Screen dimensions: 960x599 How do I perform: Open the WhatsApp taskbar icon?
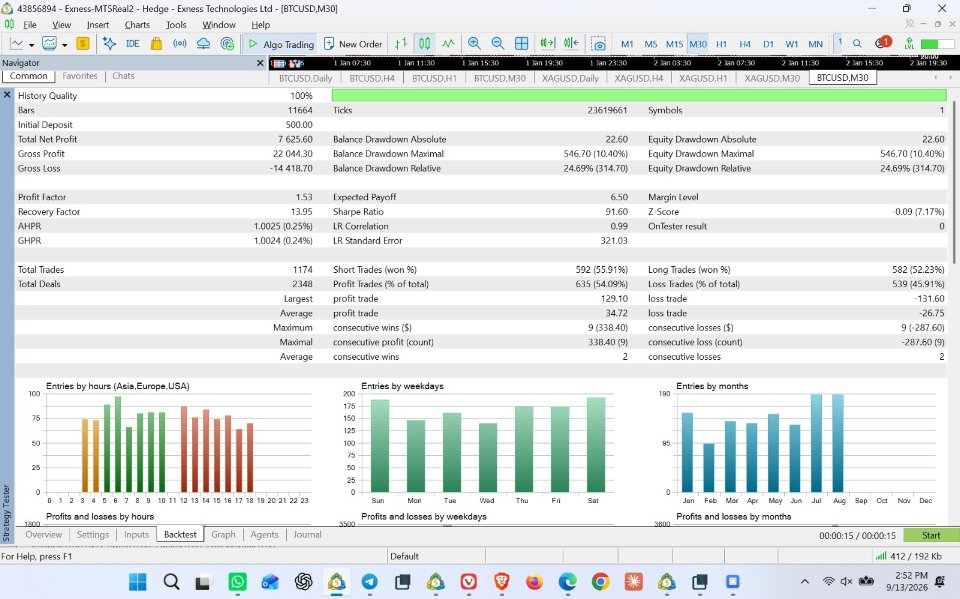(237, 581)
